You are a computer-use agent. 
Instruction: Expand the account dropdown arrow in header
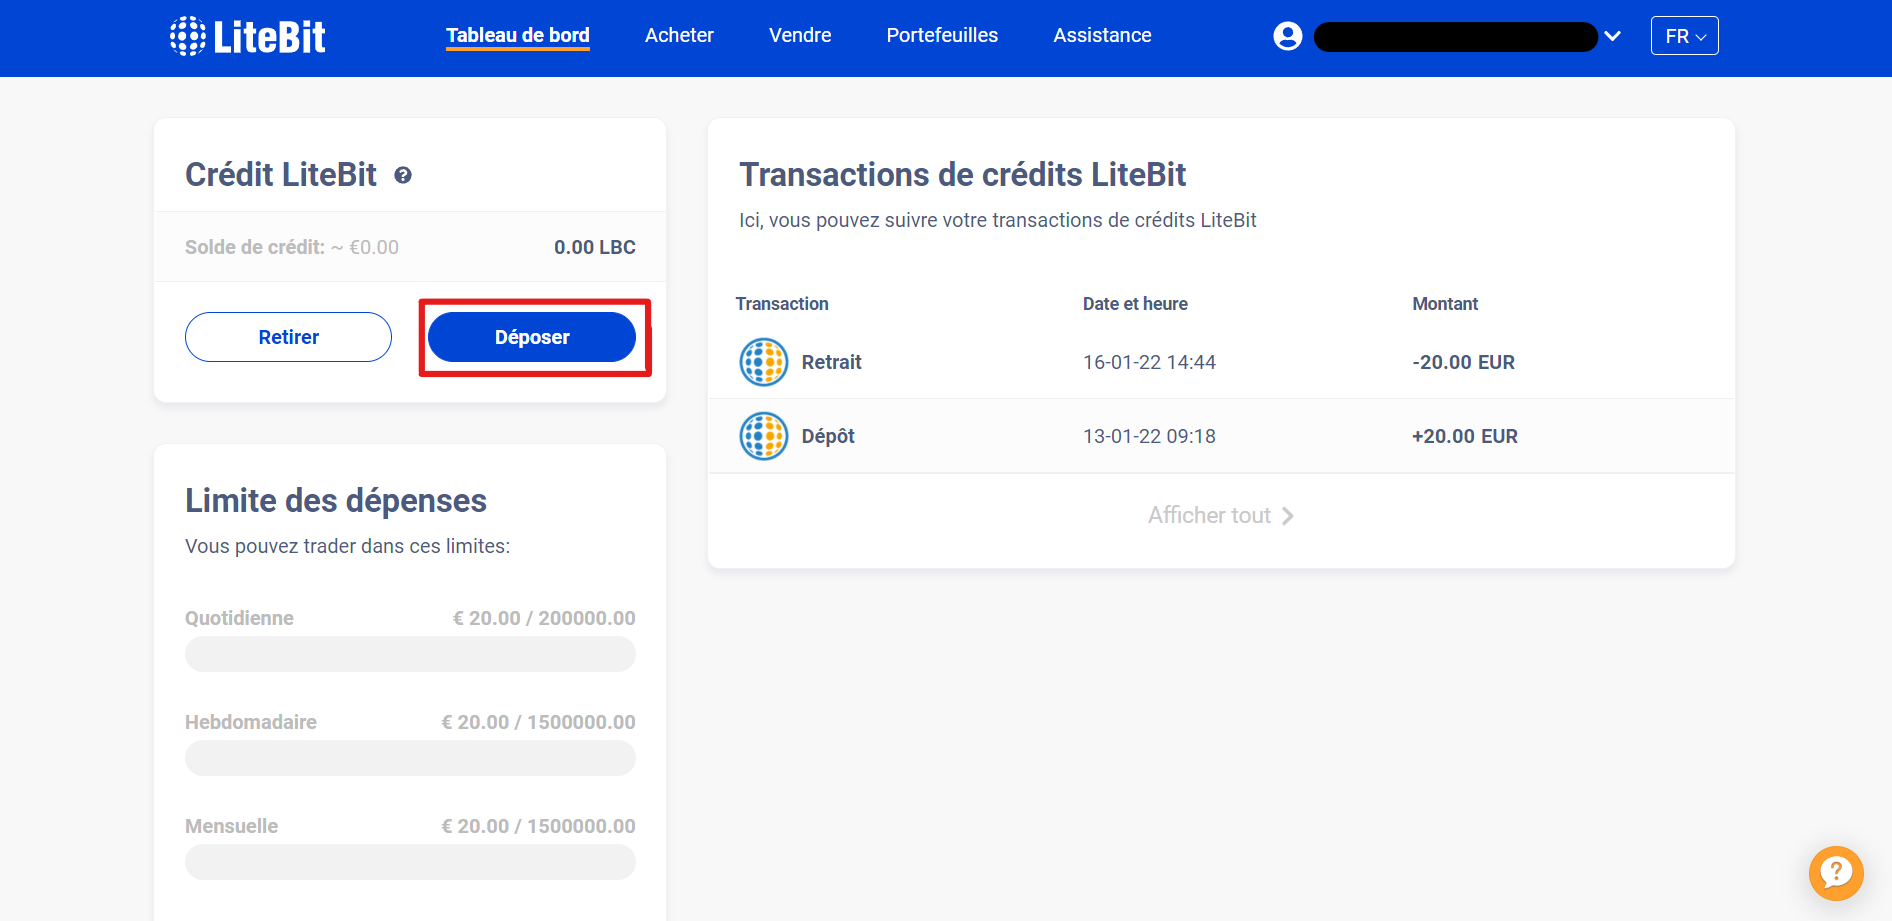click(1612, 35)
